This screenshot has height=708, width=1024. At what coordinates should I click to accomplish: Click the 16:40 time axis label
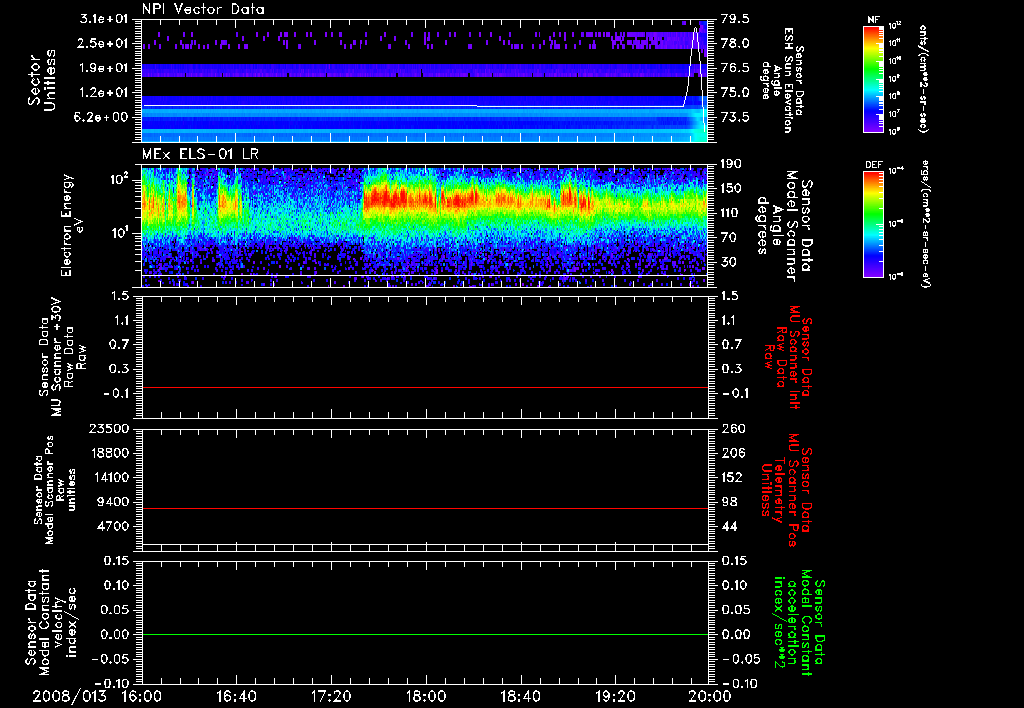[237, 695]
